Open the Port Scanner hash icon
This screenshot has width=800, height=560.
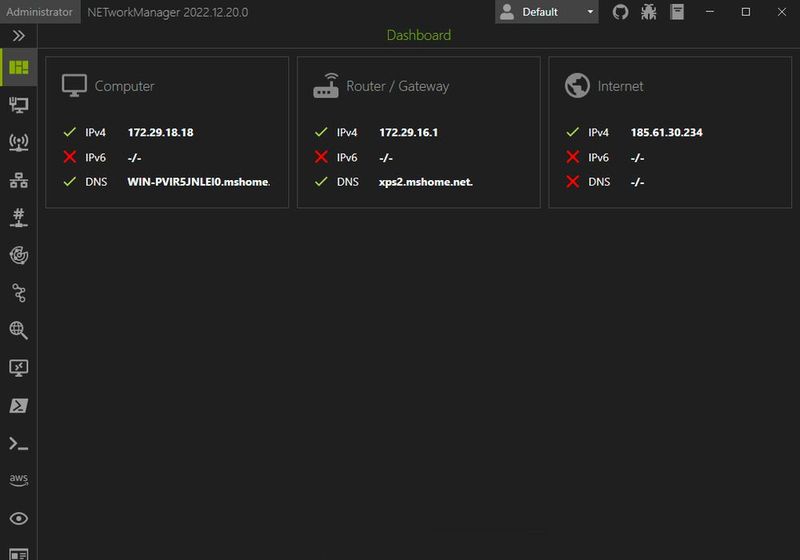(19, 218)
